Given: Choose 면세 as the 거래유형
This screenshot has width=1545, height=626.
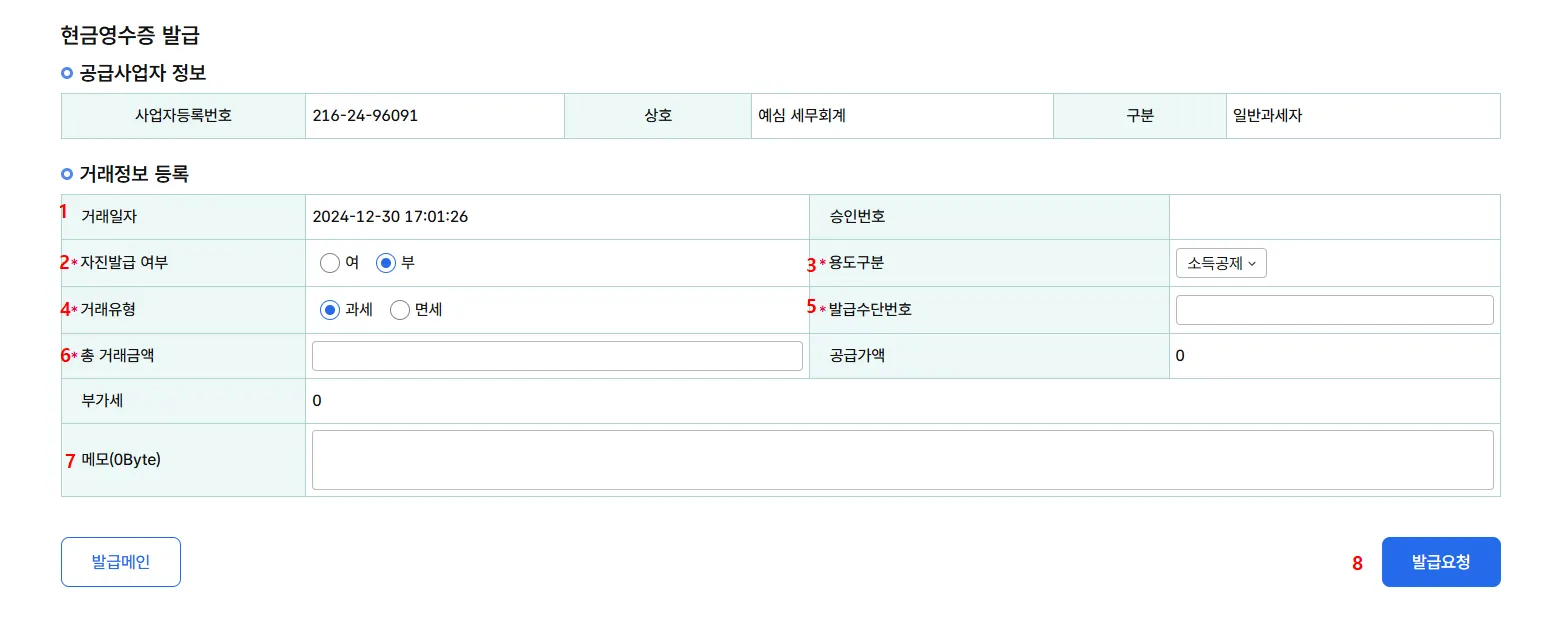Looking at the screenshot, I should point(400,310).
